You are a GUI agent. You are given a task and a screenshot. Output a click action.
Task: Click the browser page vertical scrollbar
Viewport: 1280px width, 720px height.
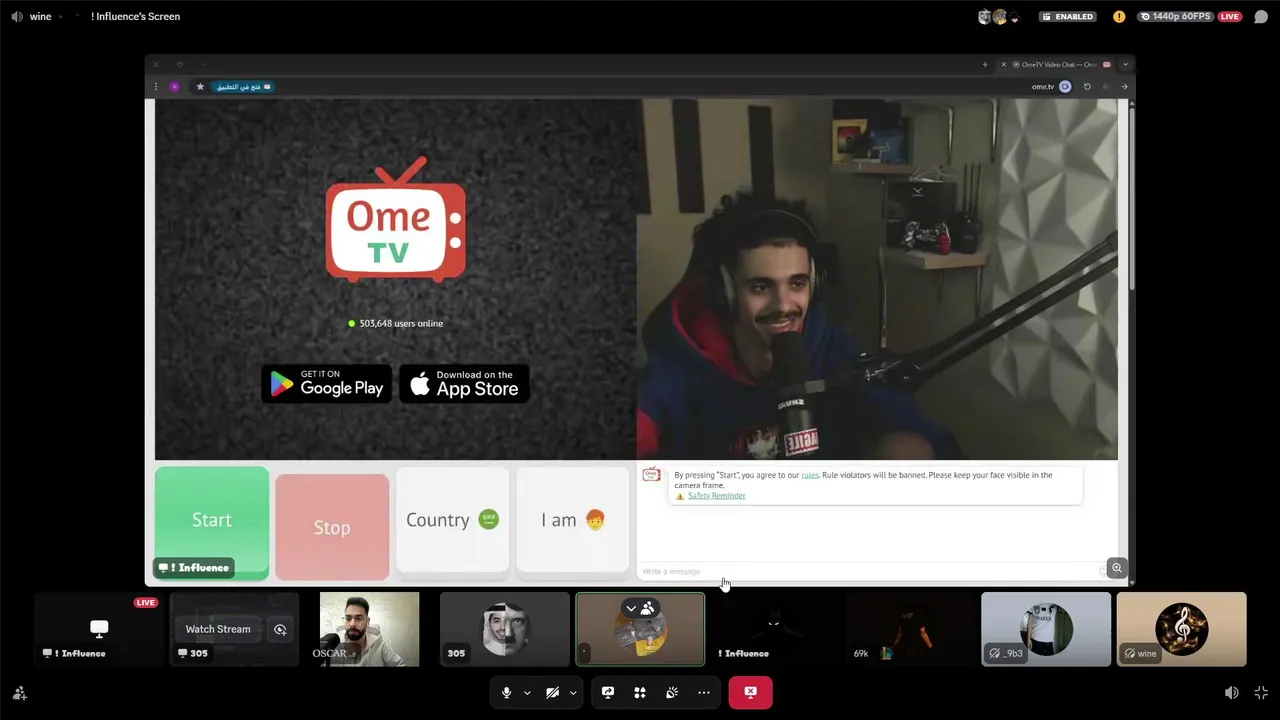pos(1131,197)
